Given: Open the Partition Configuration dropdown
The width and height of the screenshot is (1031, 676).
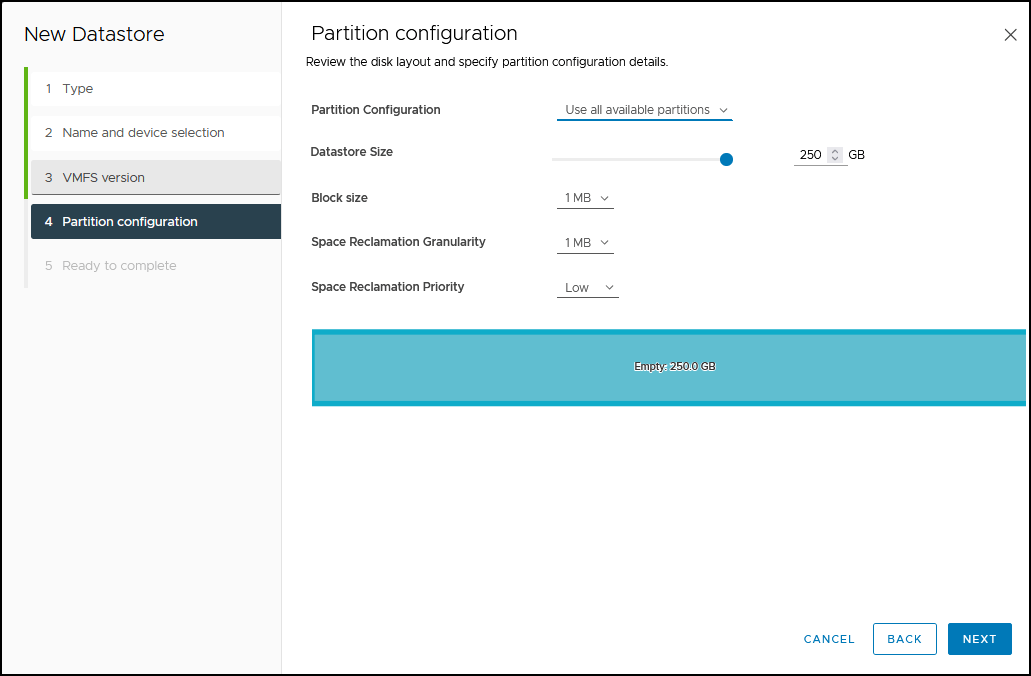Looking at the screenshot, I should coord(644,110).
